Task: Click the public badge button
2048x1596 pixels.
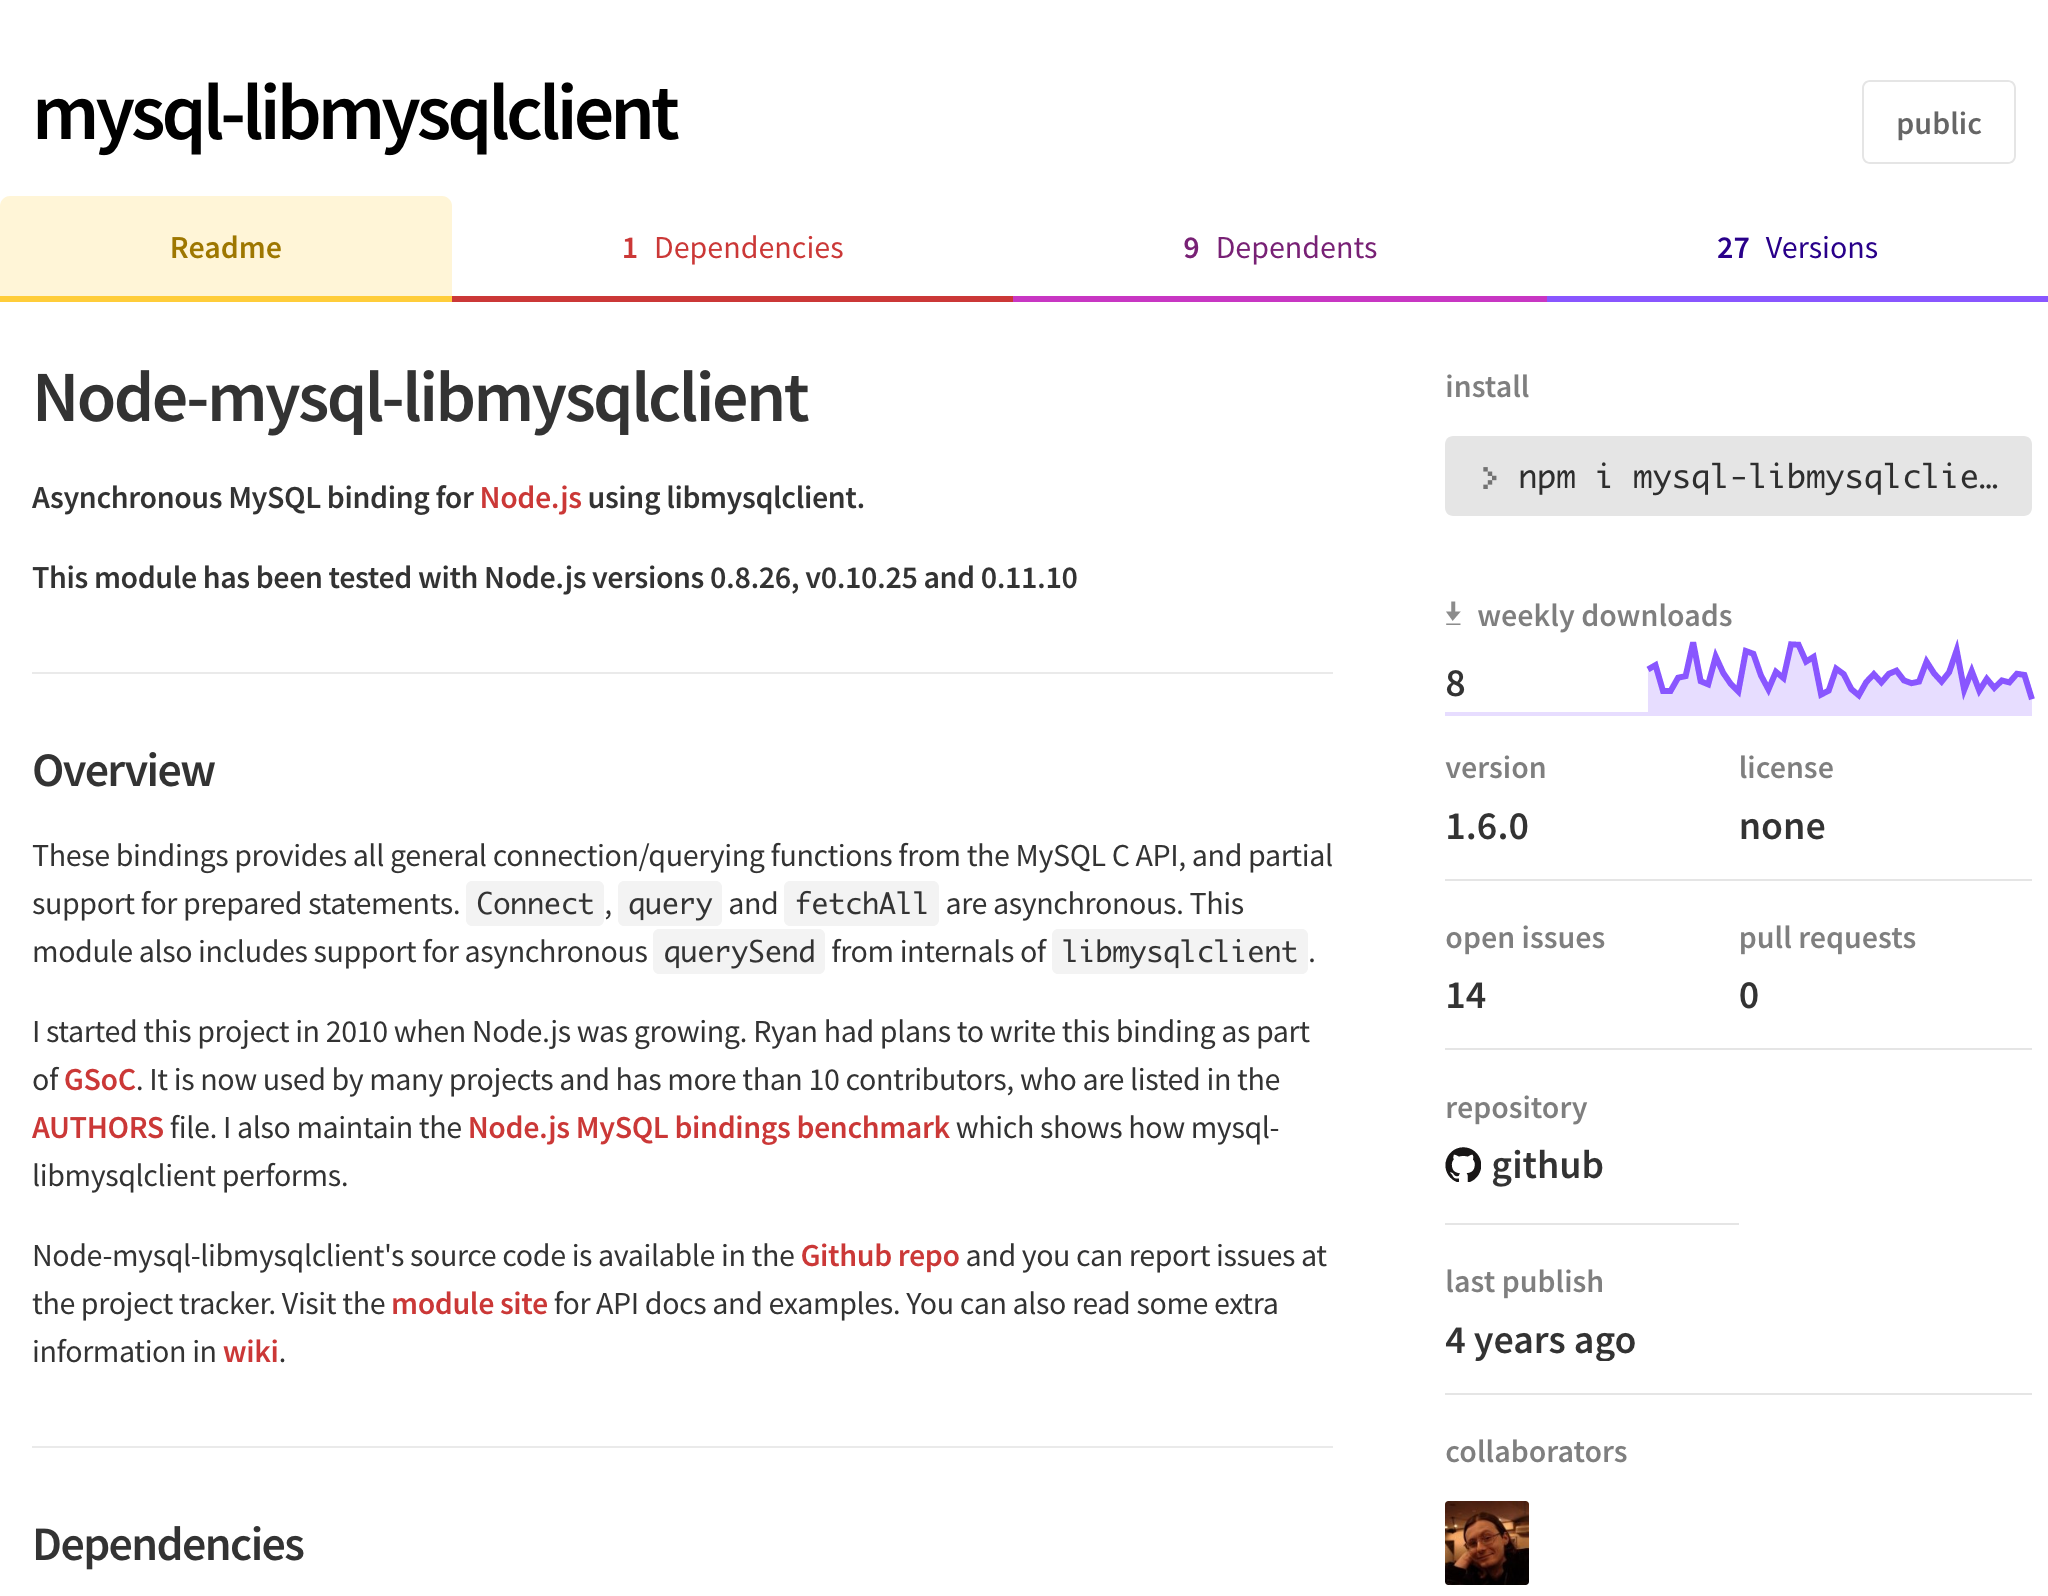Action: pos(1938,122)
